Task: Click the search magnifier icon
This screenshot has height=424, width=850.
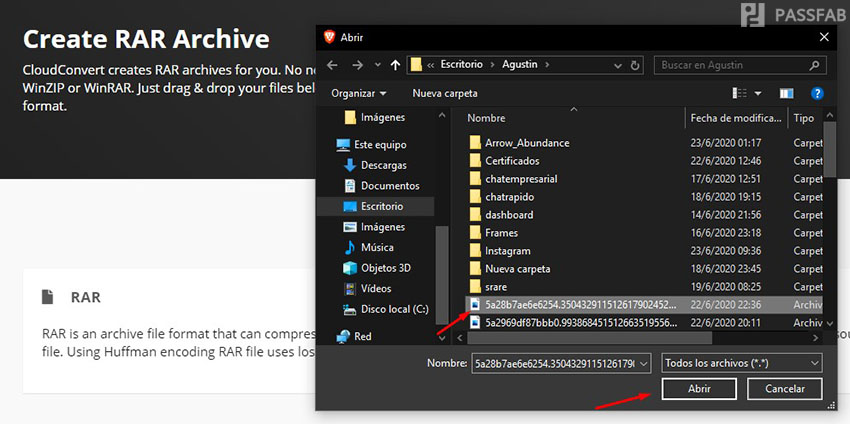Action: pyautogui.click(x=814, y=65)
